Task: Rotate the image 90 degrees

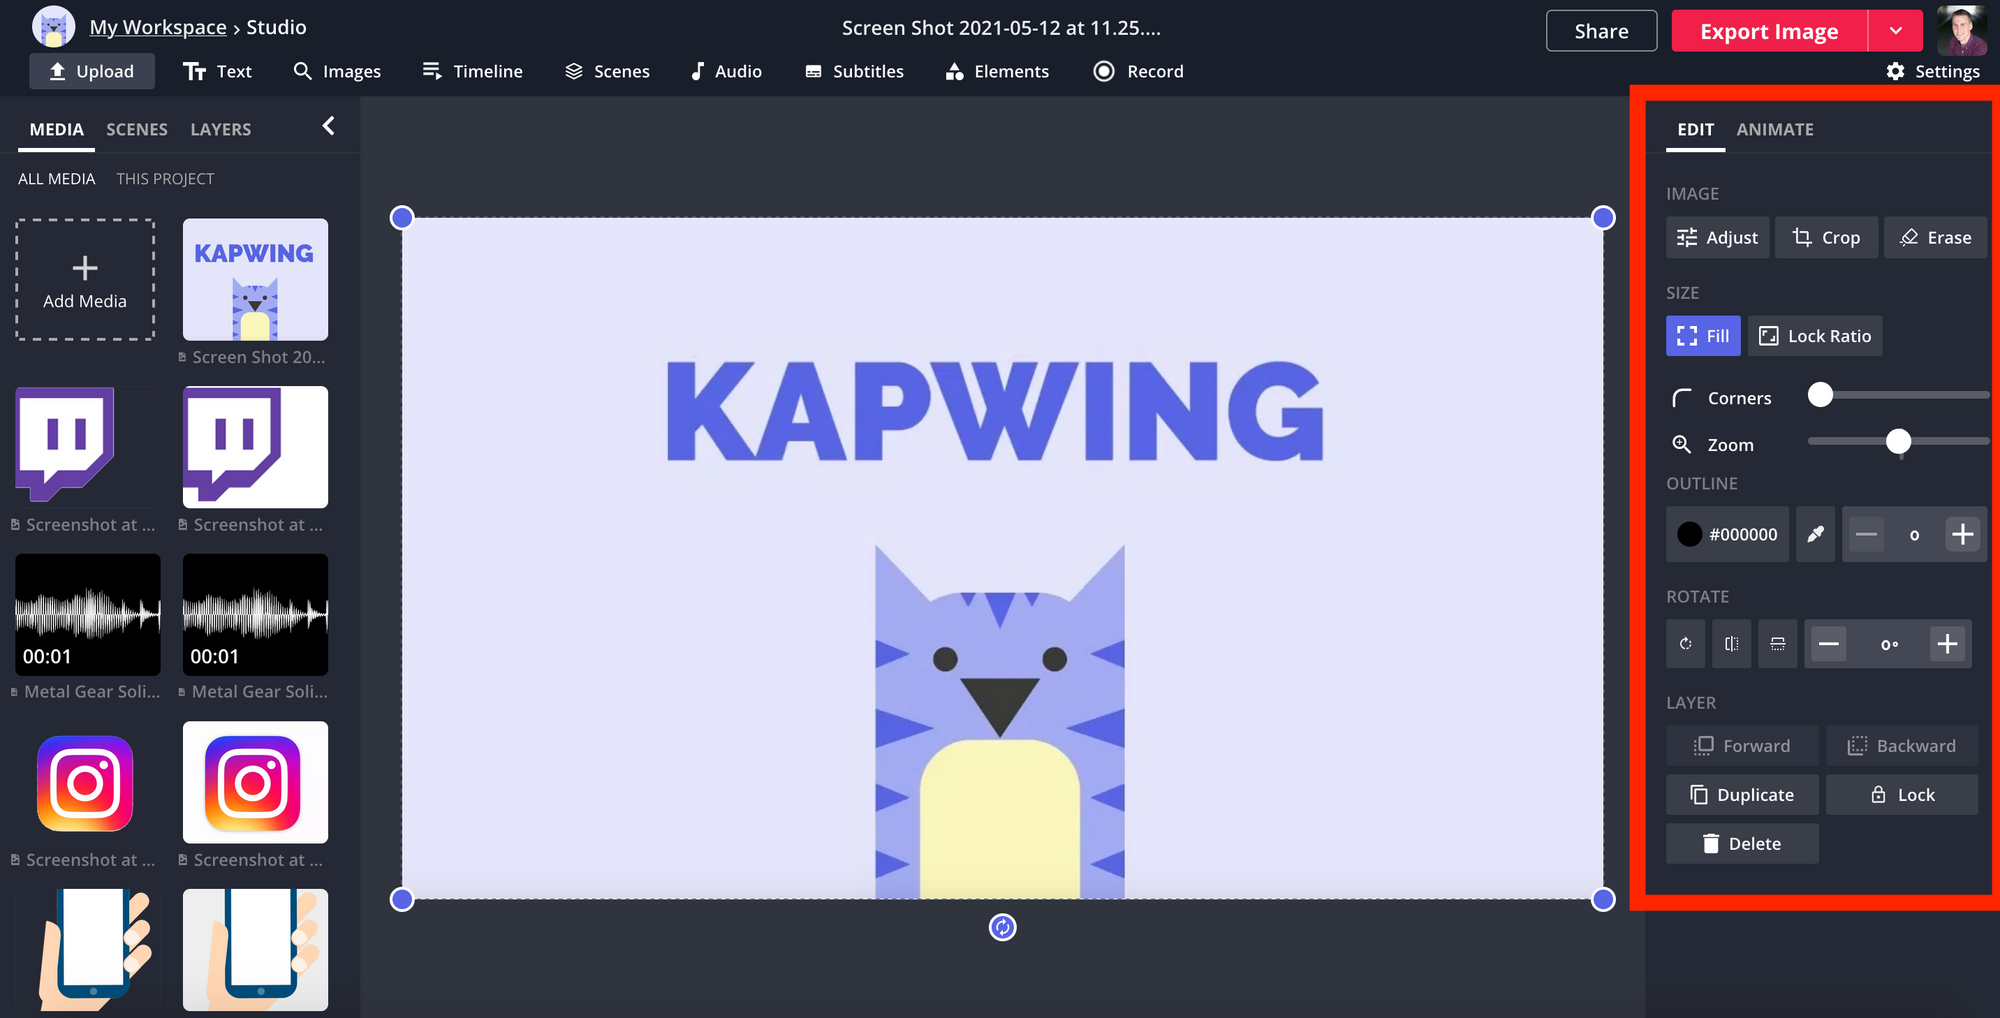Action: 1686,644
